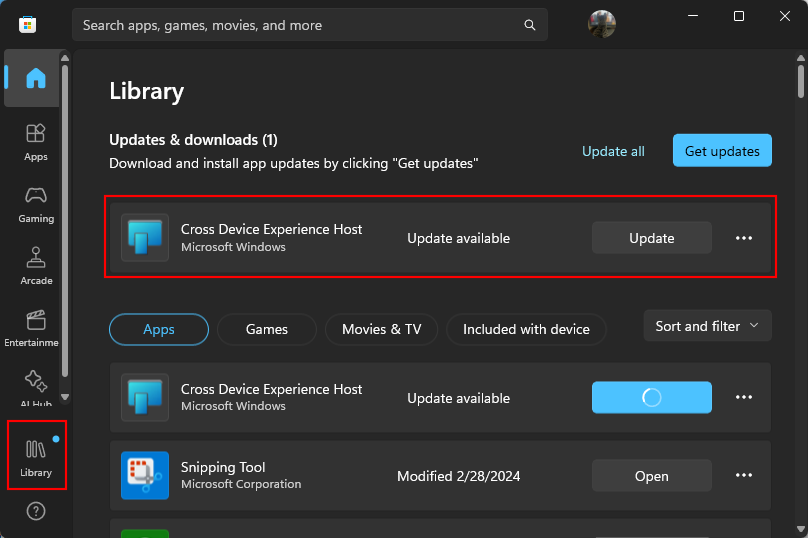Viewport: 808px width, 538px height.
Task: Click sidebar scroll down arrow
Action: click(65, 397)
